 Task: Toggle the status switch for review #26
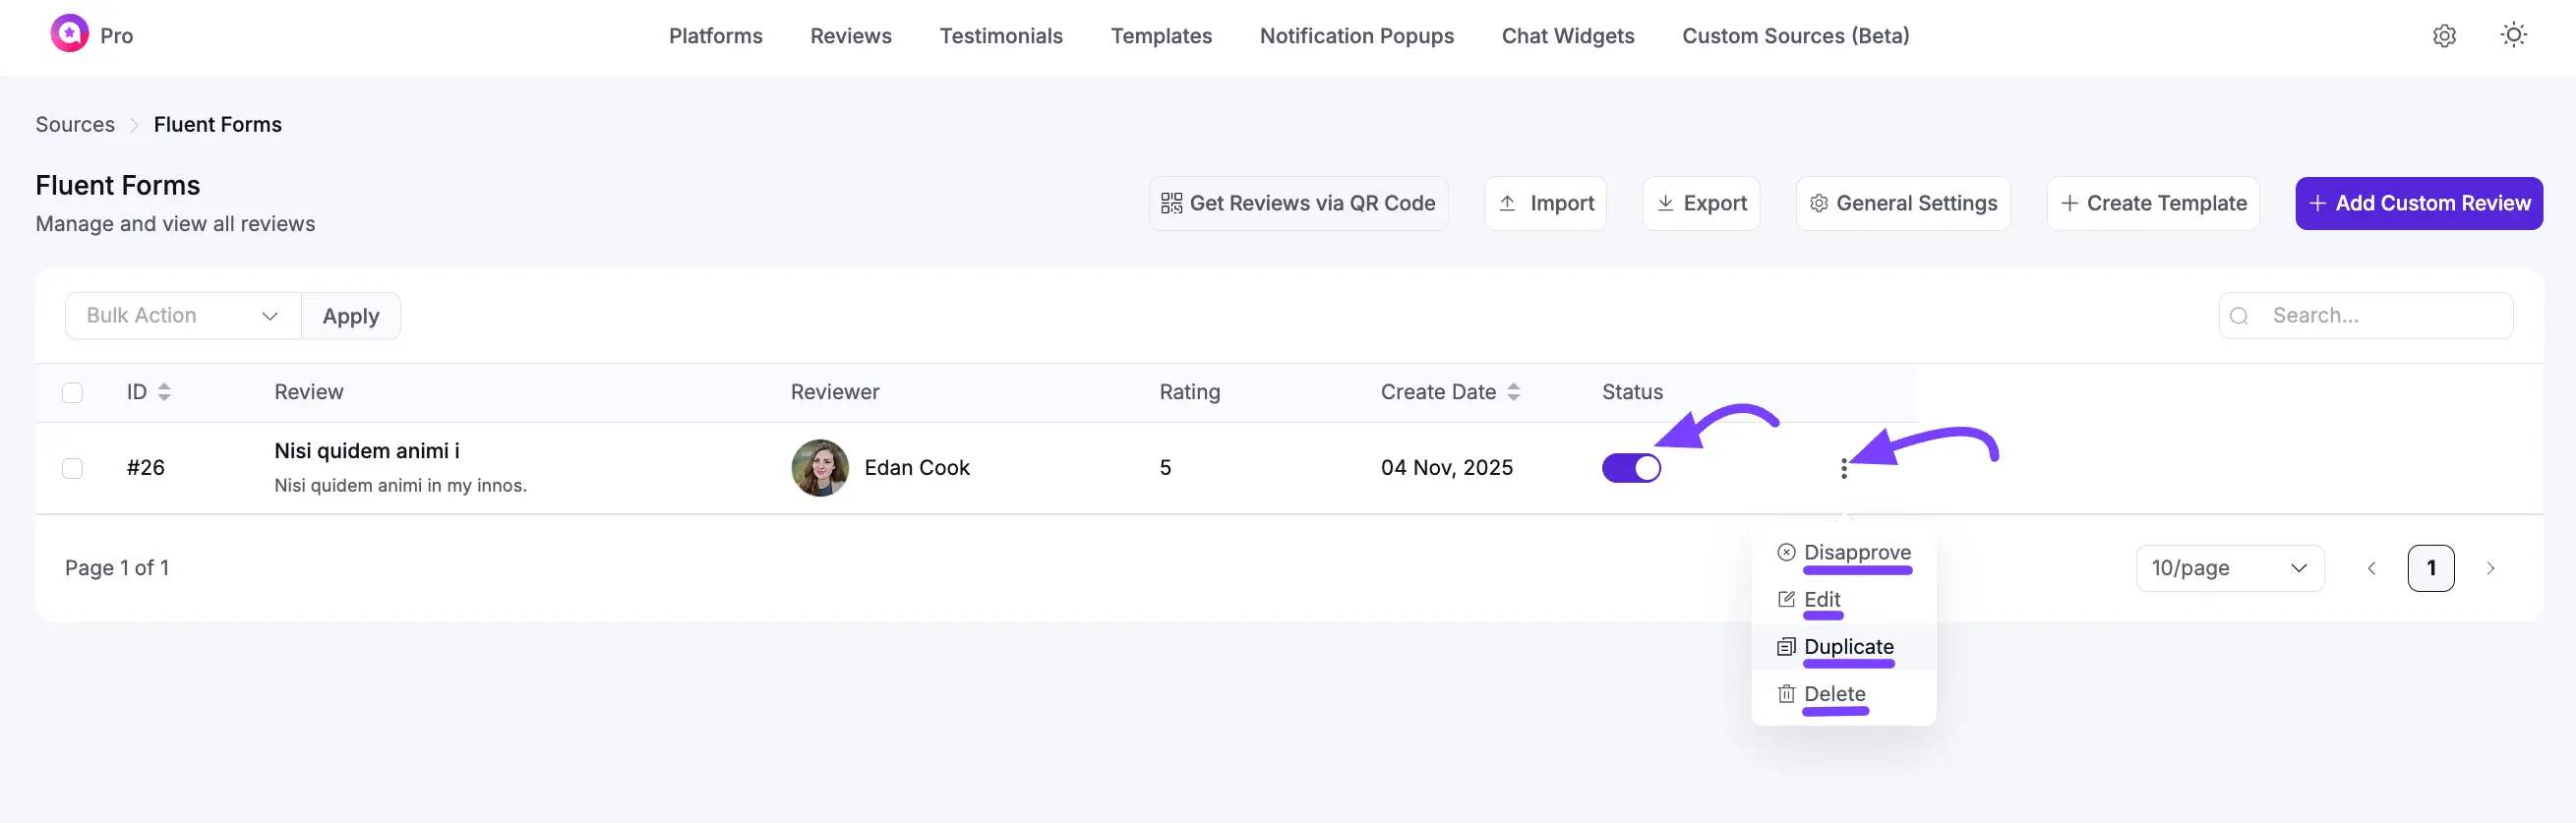[1631, 468]
